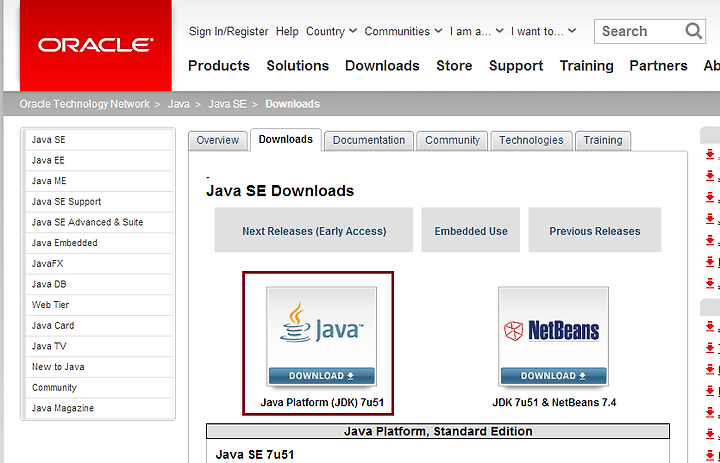Click the Oracle logo
Viewport: 720px width, 463px height.
pyautogui.click(x=96, y=45)
